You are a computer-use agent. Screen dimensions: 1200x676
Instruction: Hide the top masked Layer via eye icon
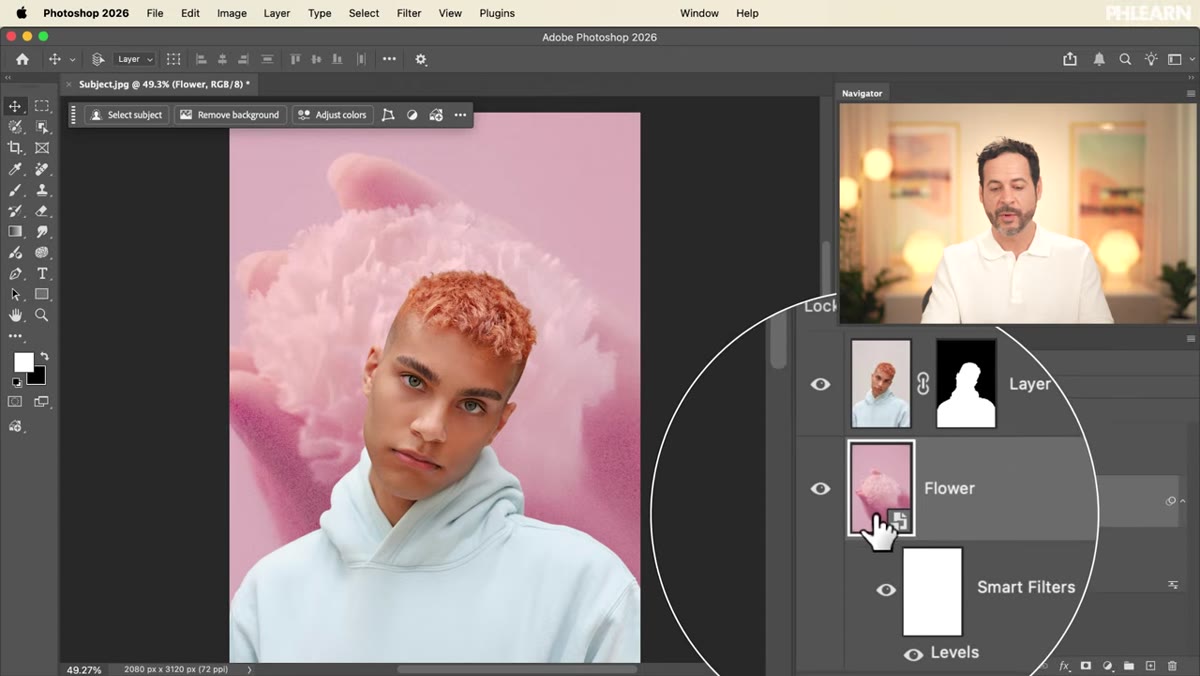(820, 384)
